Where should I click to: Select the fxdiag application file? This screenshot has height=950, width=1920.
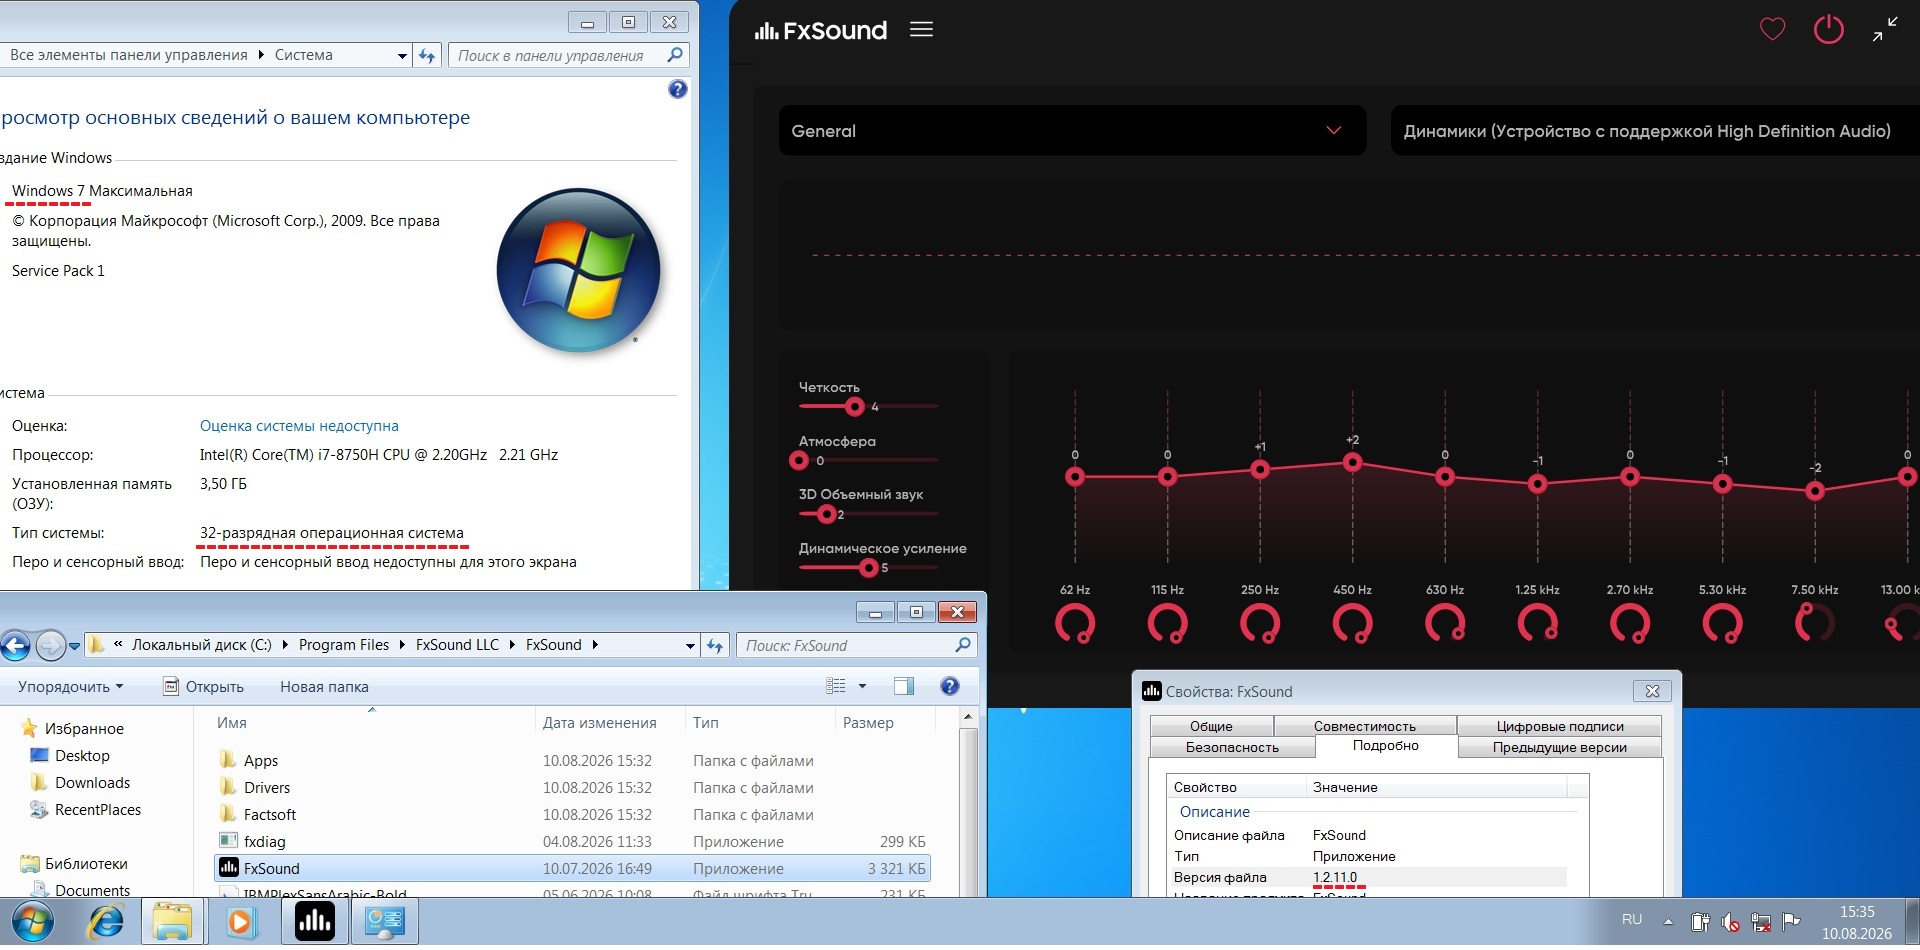point(573,842)
